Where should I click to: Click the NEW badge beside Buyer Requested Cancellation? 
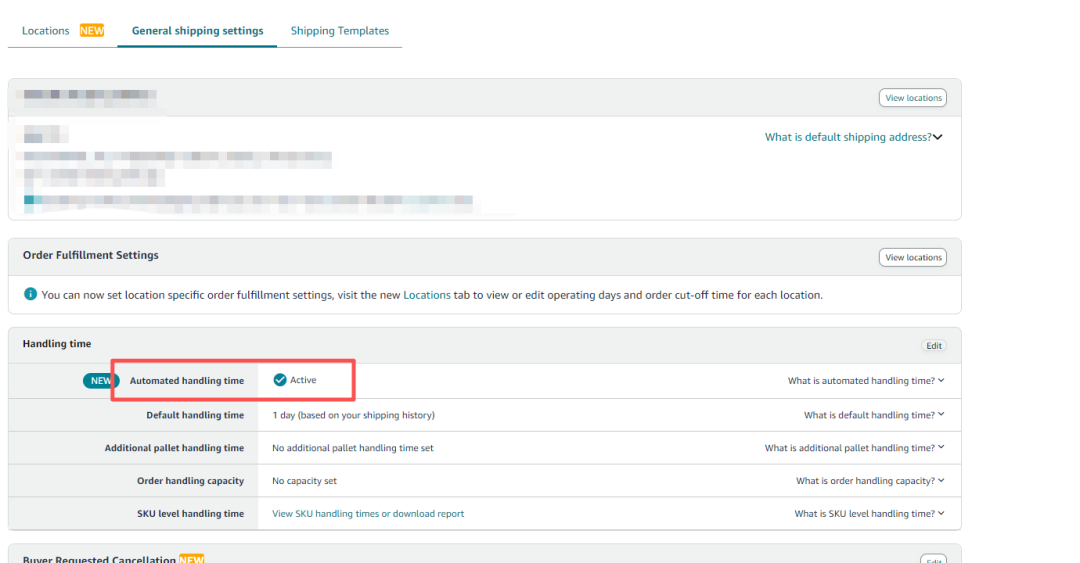[191, 559]
